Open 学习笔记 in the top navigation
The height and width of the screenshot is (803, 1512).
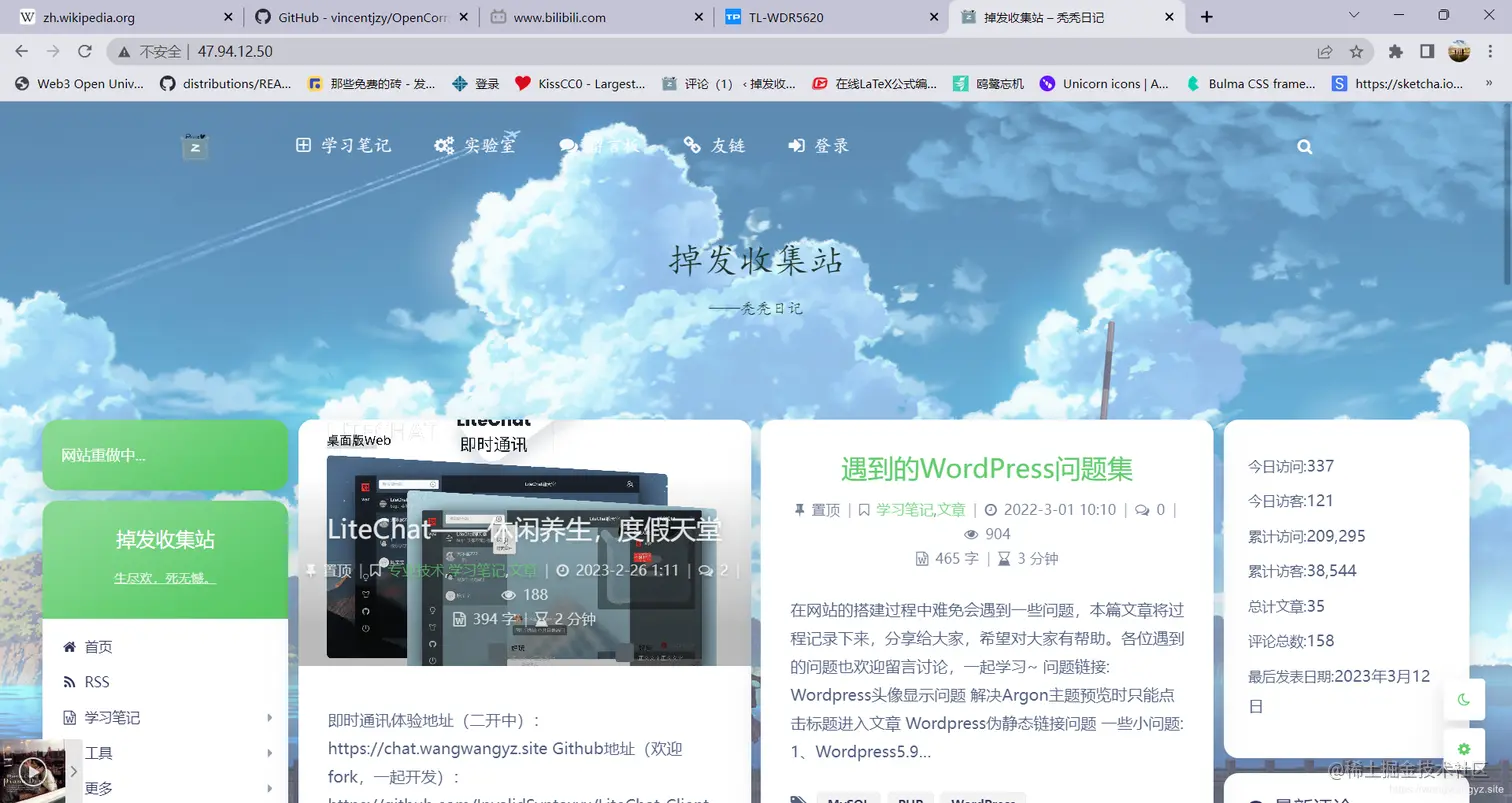click(x=343, y=146)
